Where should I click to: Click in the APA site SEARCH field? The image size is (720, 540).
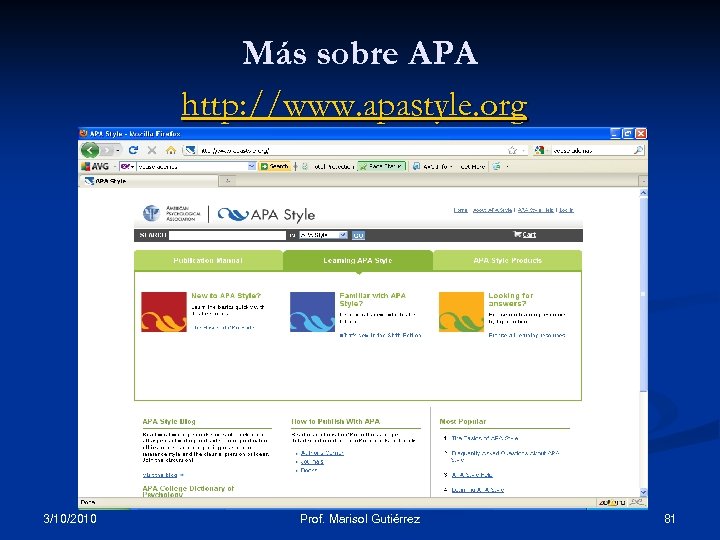[227, 235]
